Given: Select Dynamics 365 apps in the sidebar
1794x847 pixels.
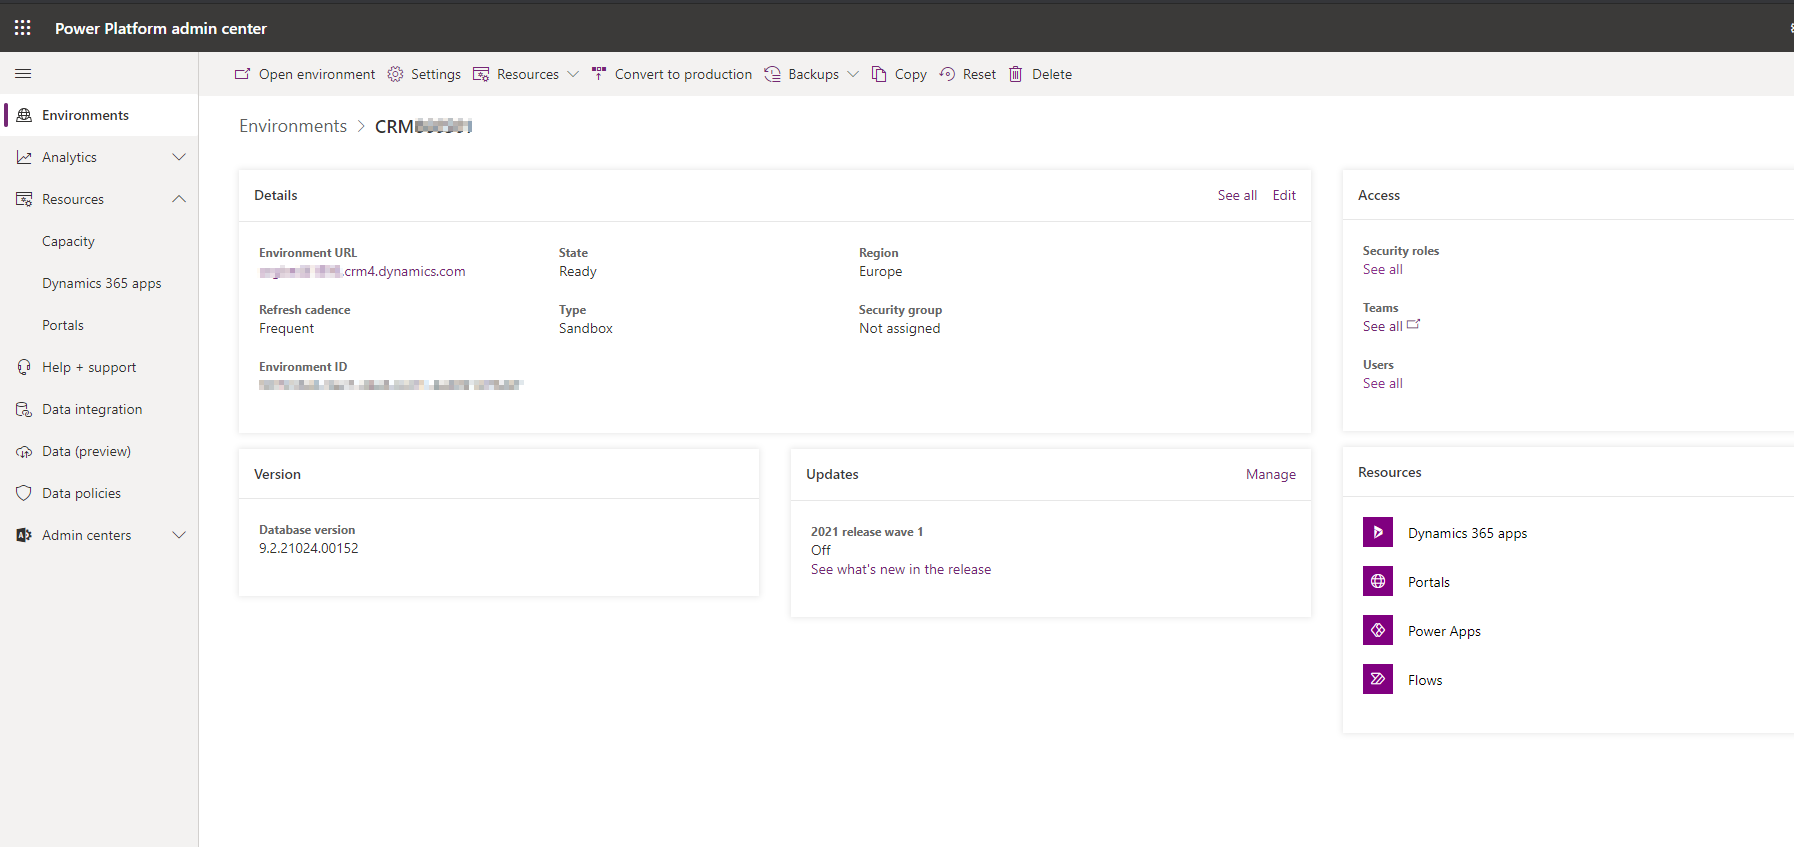Looking at the screenshot, I should 102,283.
